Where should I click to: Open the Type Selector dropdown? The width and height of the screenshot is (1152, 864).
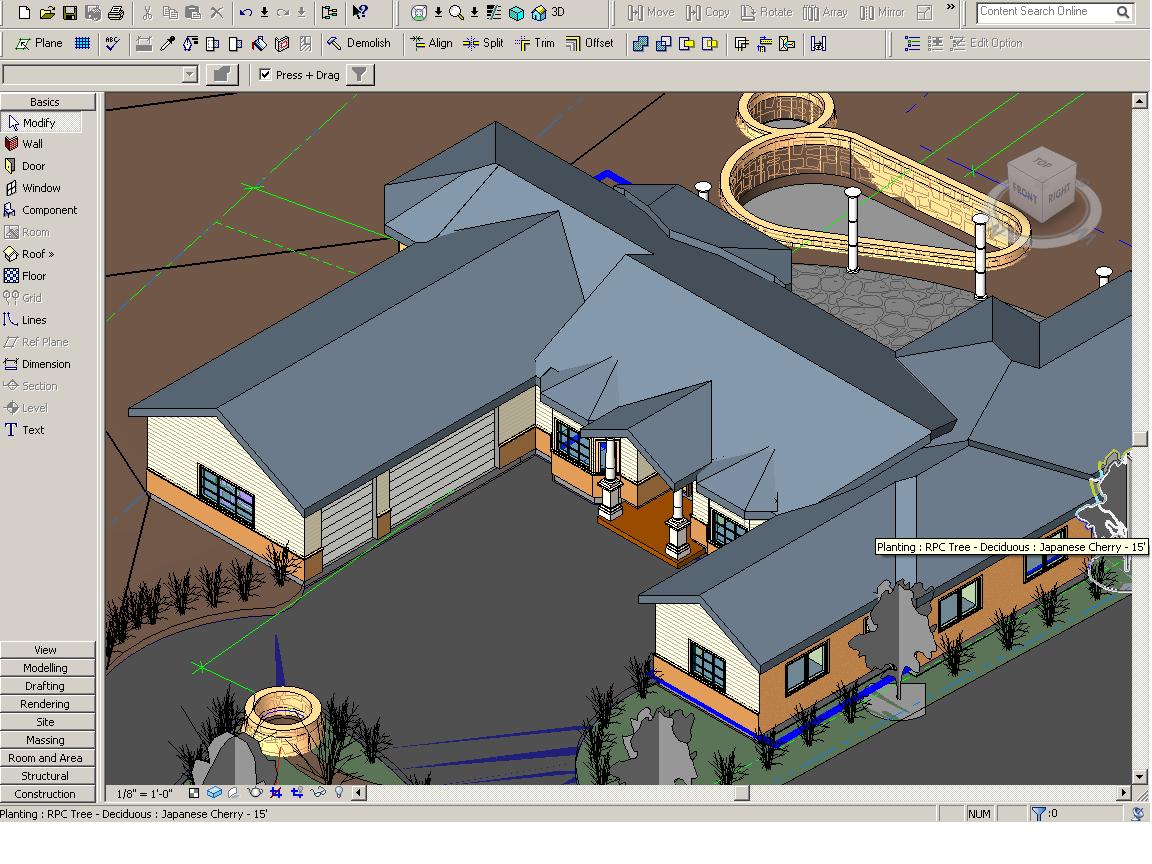click(190, 74)
